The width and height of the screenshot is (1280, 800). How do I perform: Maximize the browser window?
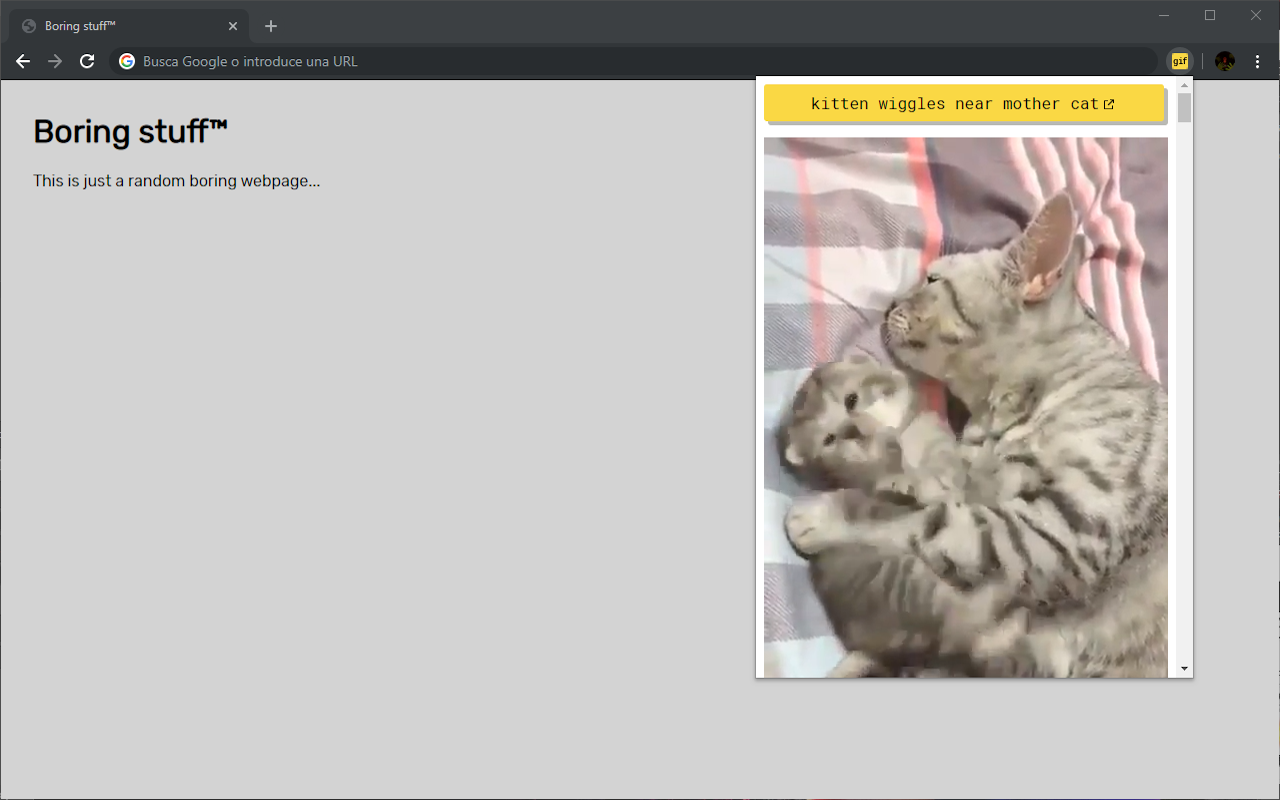point(1210,15)
